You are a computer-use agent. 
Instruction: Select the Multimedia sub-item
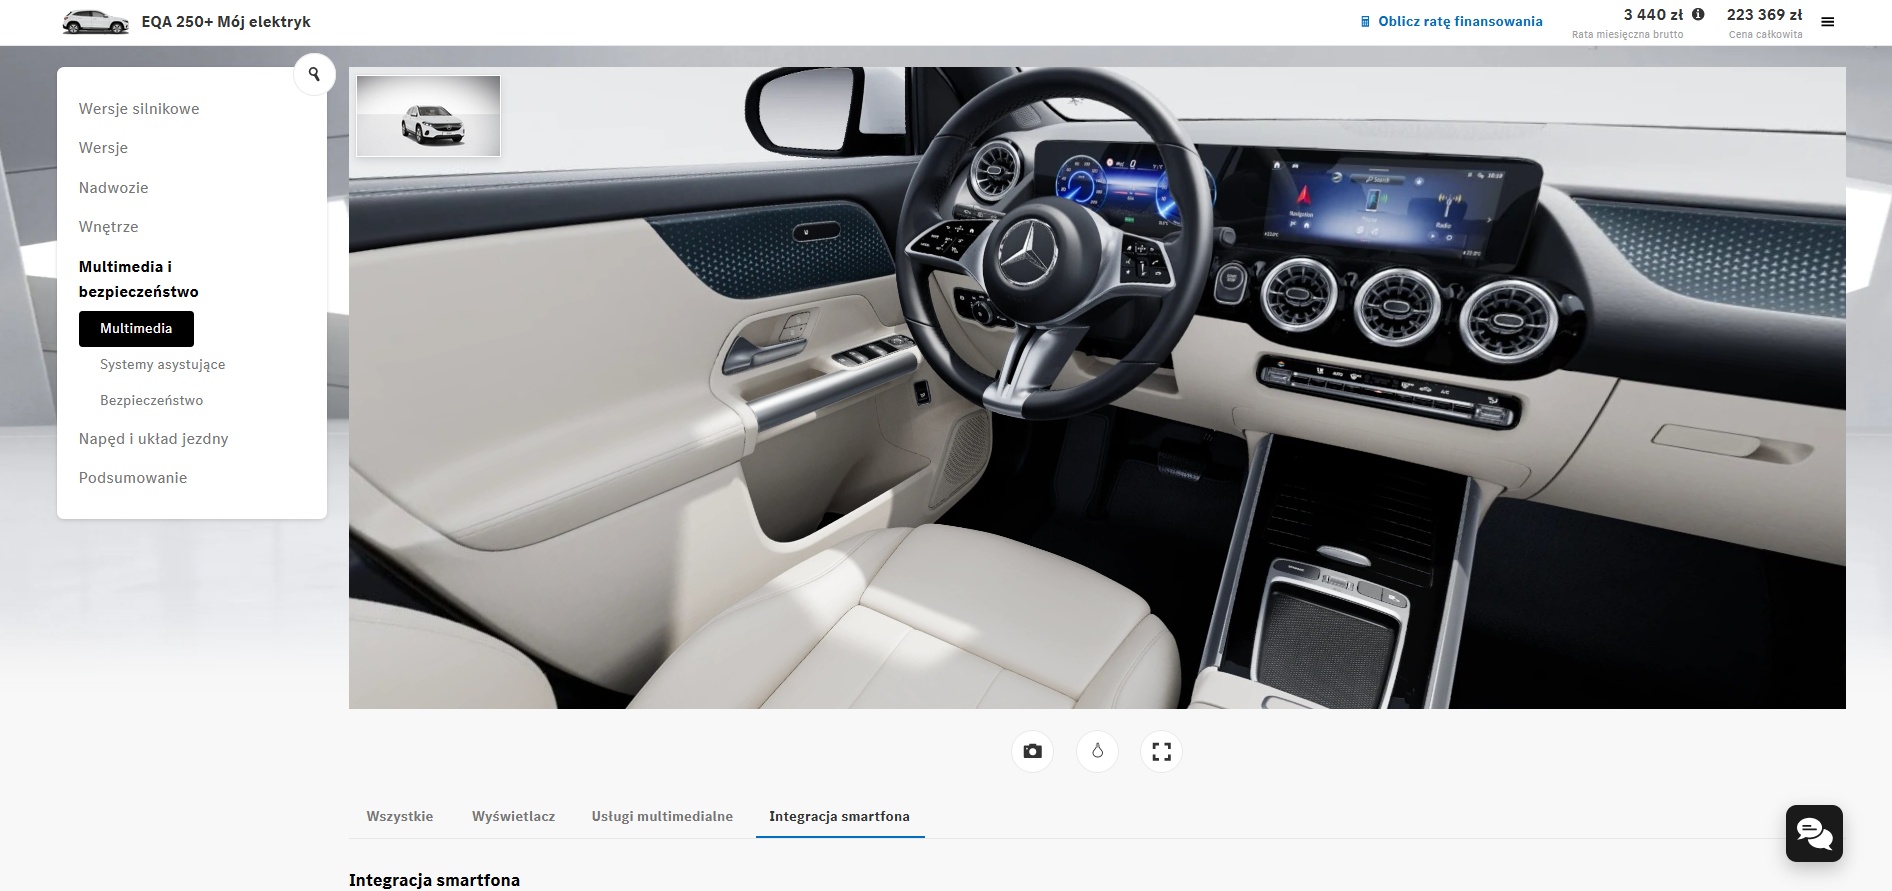[x=136, y=329]
